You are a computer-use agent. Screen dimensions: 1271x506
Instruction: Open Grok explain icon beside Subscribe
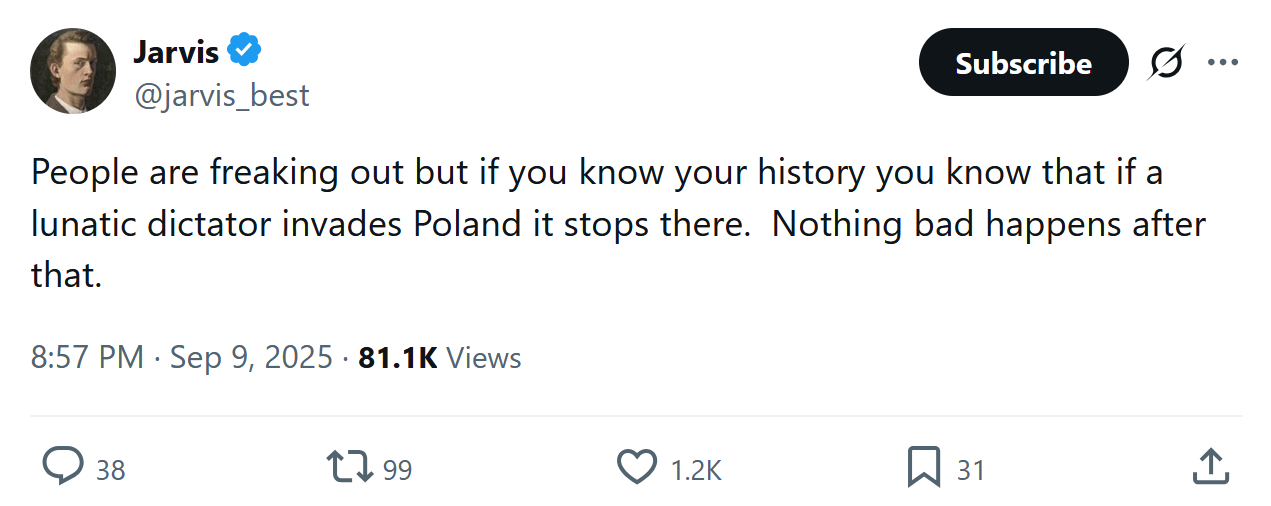point(1165,63)
